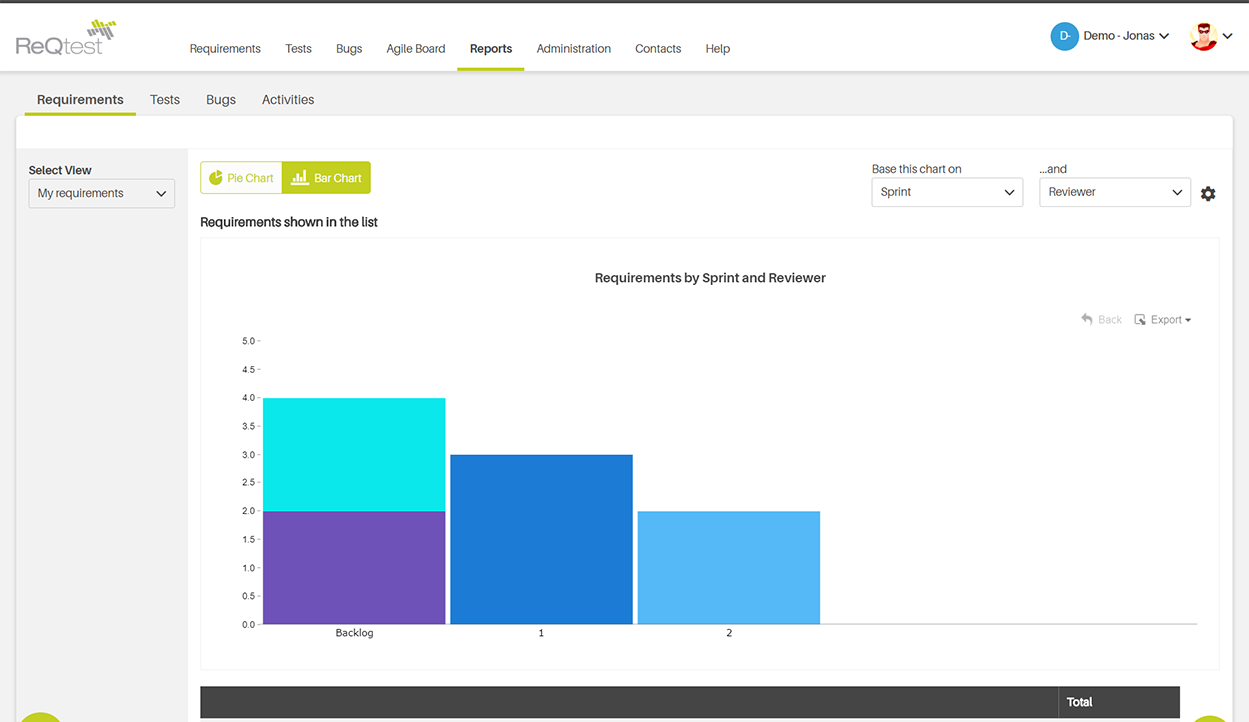
Task: Open the Agile Board menu
Action: tap(416, 49)
